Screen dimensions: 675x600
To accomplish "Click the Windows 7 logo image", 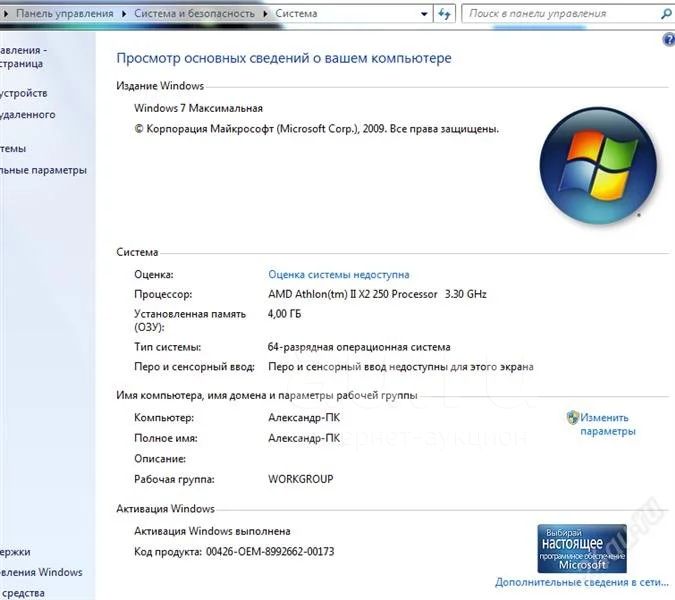I will point(598,166).
